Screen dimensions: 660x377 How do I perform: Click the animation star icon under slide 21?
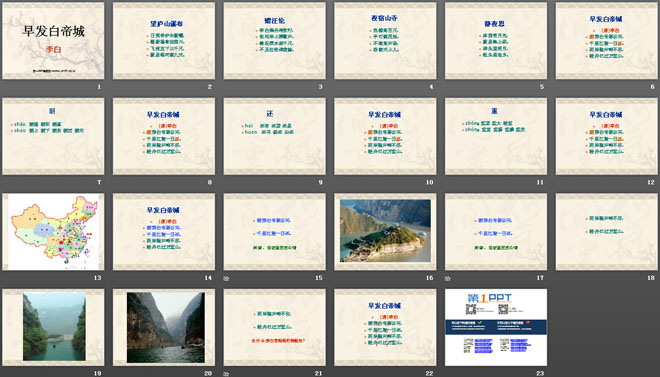(226, 374)
